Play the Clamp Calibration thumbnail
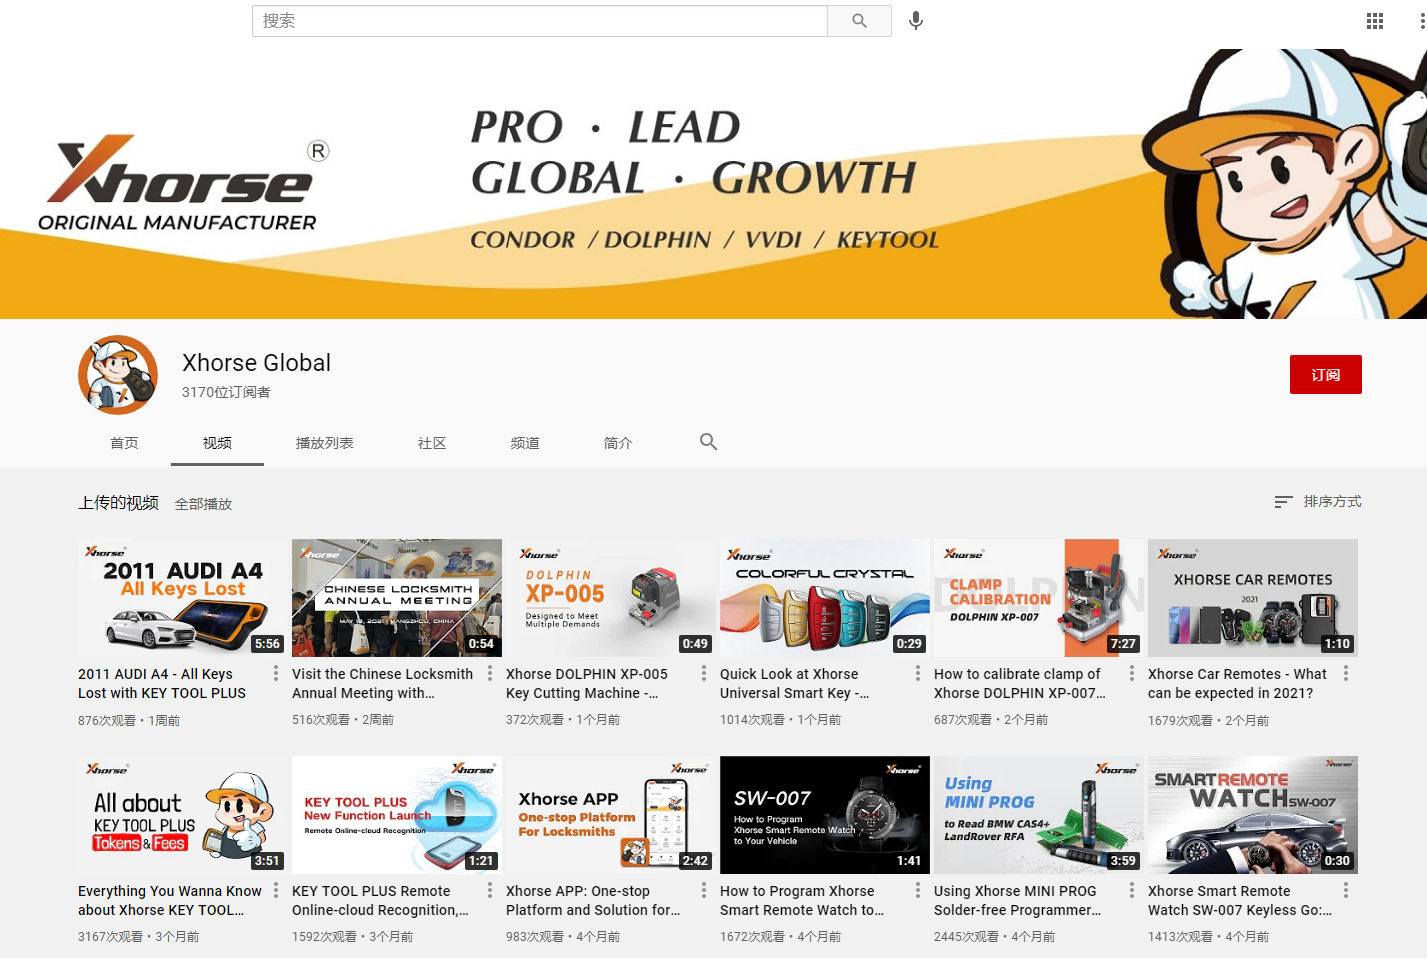Image resolution: width=1427 pixels, height=958 pixels. tap(1039, 598)
